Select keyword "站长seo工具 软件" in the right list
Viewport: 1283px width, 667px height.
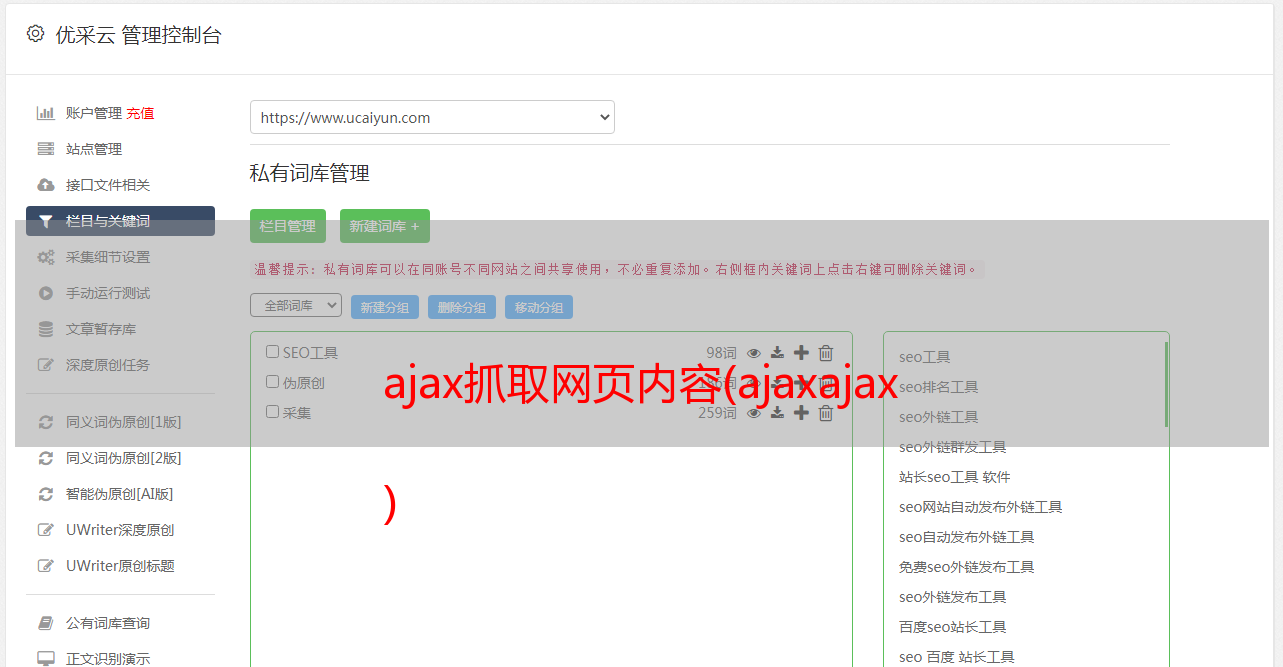tap(955, 477)
